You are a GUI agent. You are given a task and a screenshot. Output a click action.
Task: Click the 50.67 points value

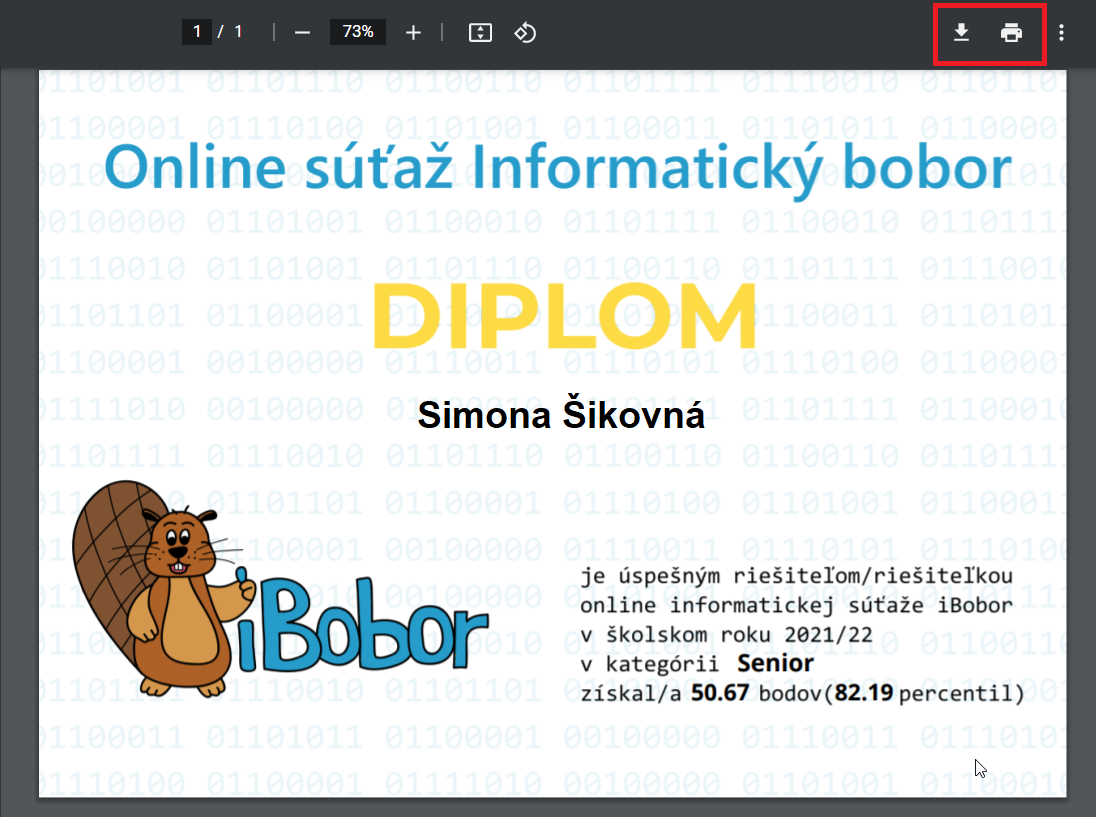click(x=720, y=692)
